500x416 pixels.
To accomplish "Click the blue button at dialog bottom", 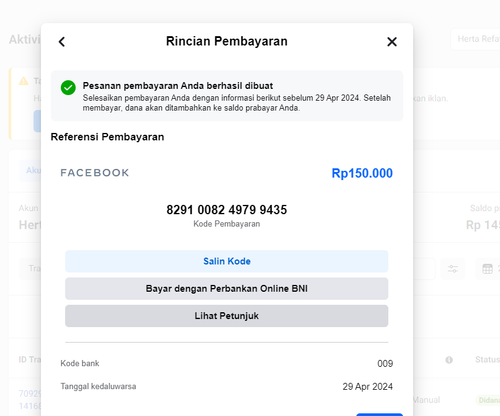I will pyautogui.click(x=379, y=415).
